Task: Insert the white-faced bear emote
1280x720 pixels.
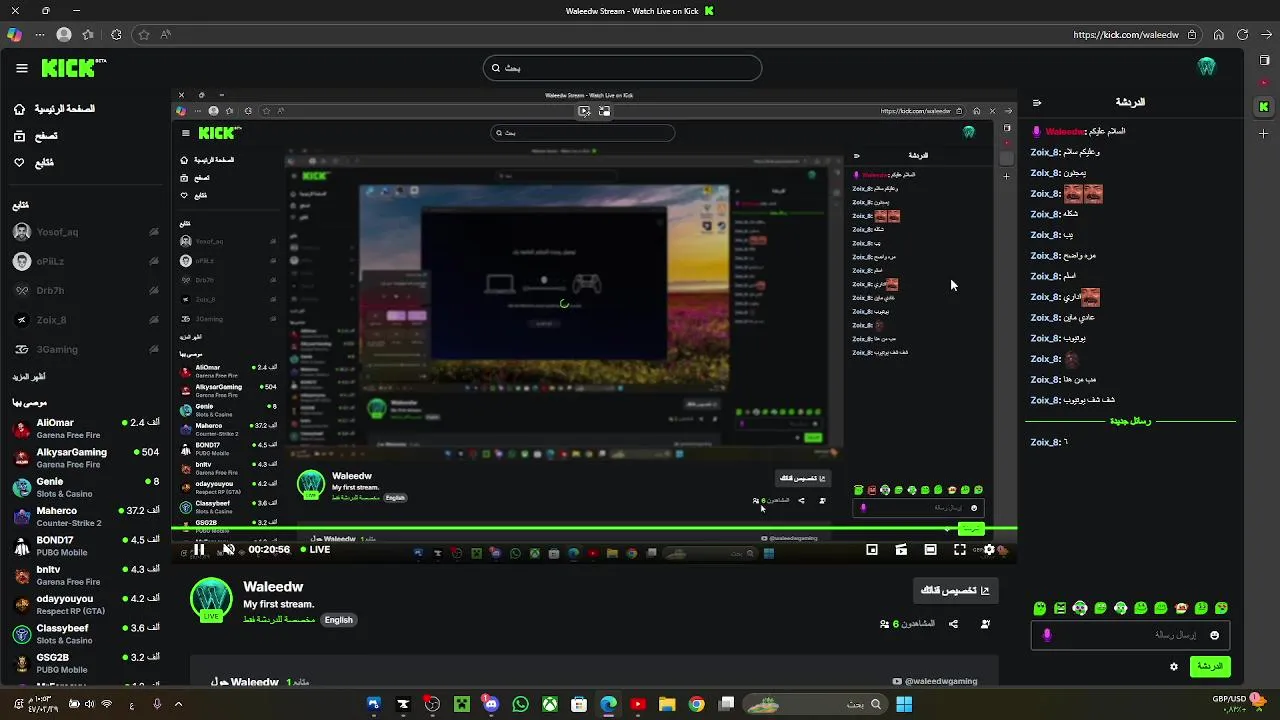Action: point(1080,608)
